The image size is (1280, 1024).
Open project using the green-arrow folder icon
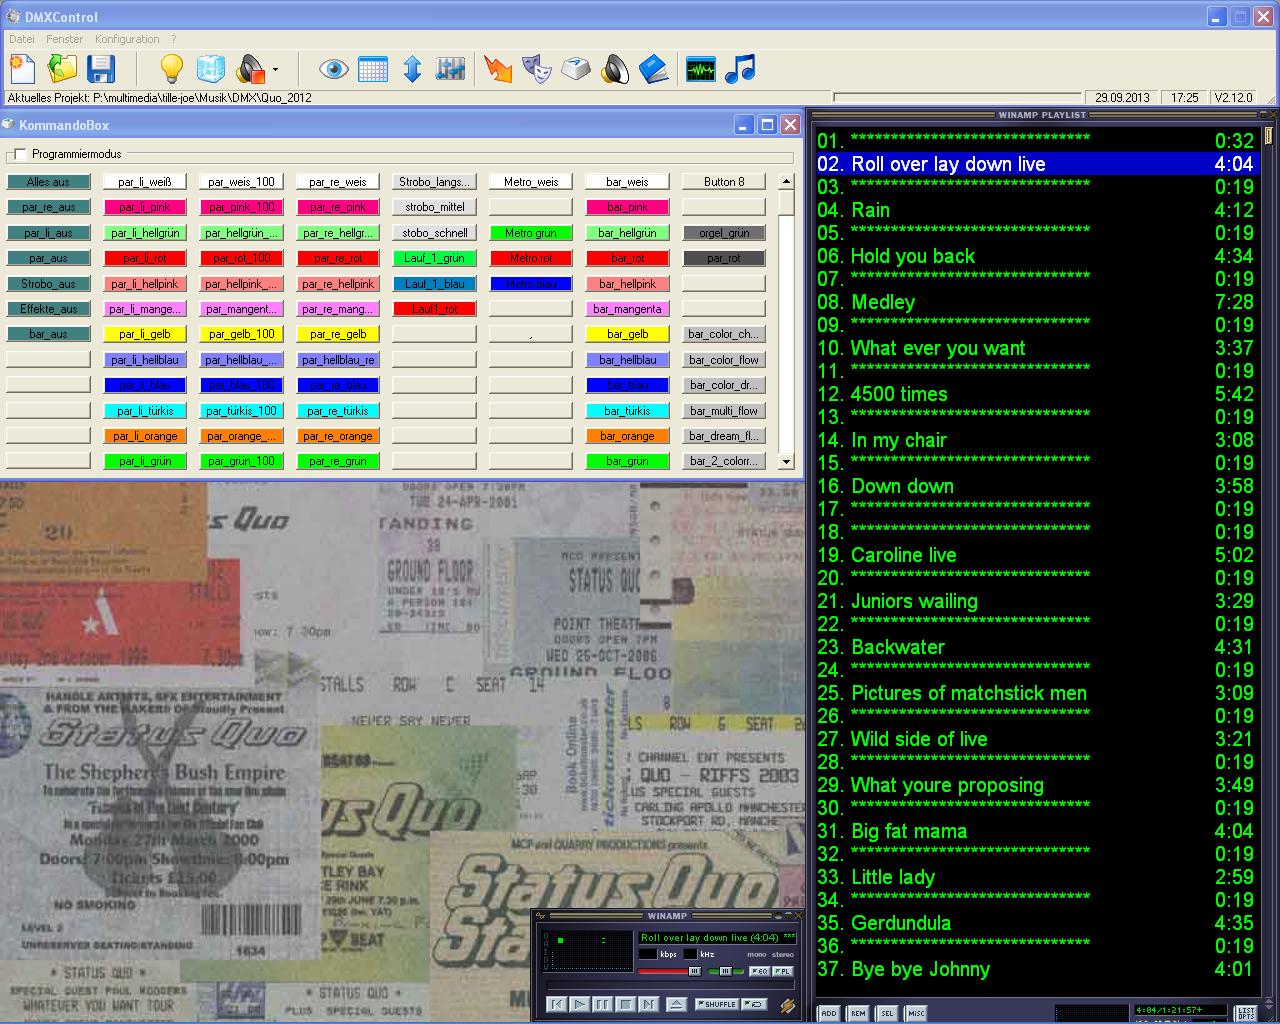62,69
